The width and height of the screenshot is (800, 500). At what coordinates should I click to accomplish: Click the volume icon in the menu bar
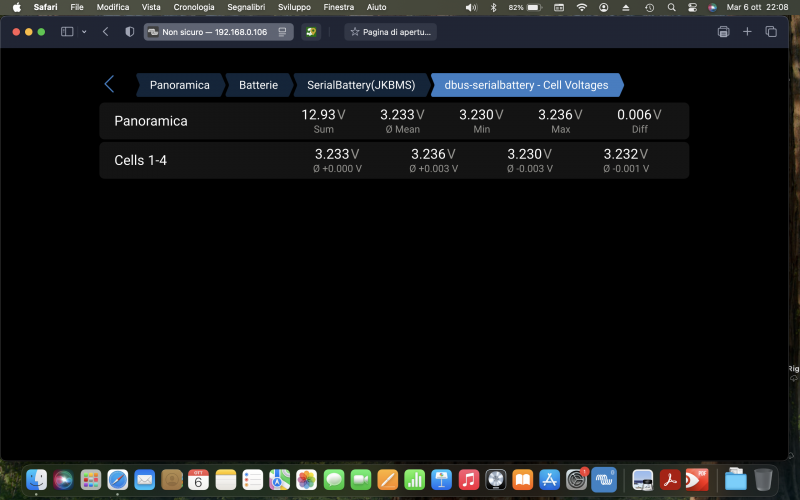tap(471, 7)
